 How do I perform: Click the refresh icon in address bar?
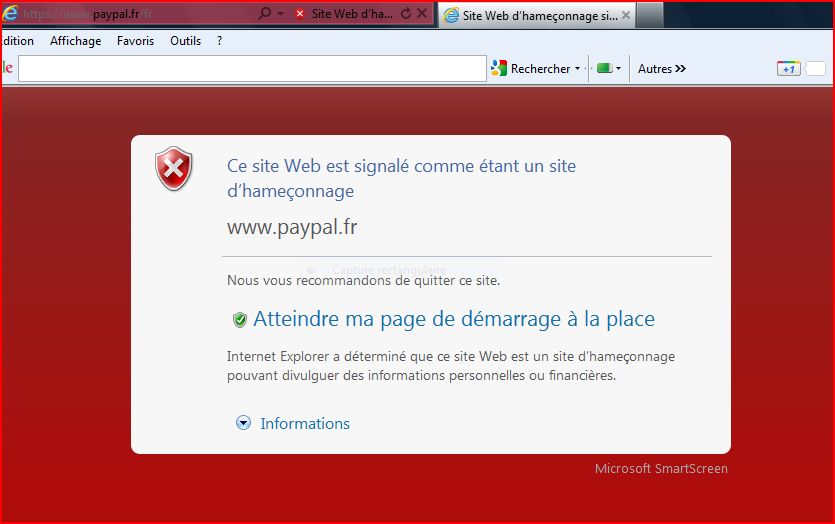coord(406,13)
